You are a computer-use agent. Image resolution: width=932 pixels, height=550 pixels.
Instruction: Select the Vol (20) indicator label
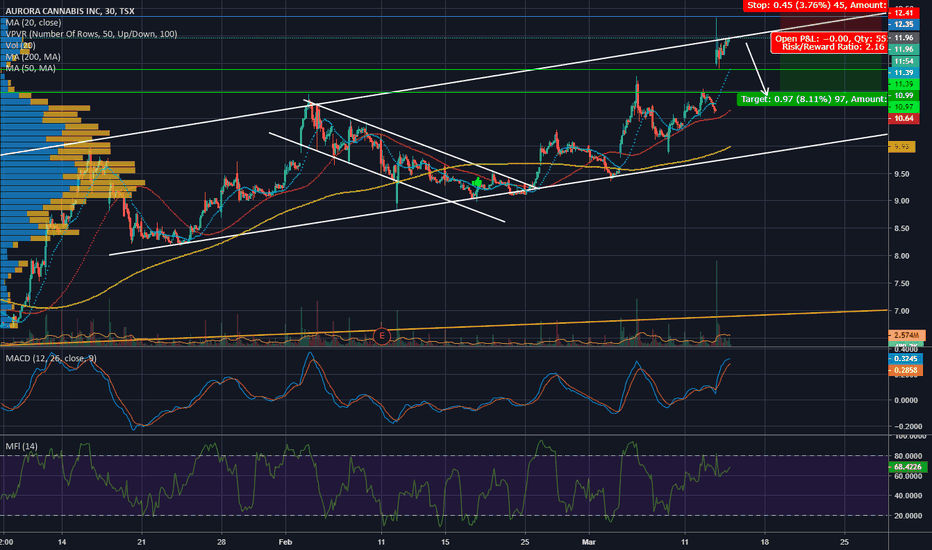20,45
